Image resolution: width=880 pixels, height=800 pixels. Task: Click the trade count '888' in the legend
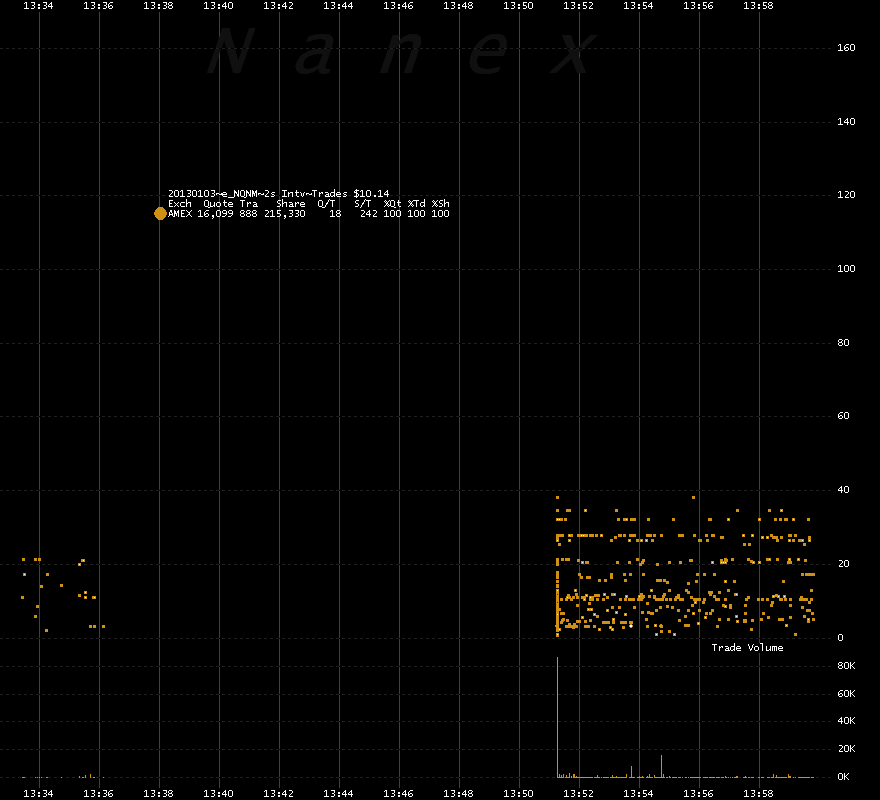[248, 214]
